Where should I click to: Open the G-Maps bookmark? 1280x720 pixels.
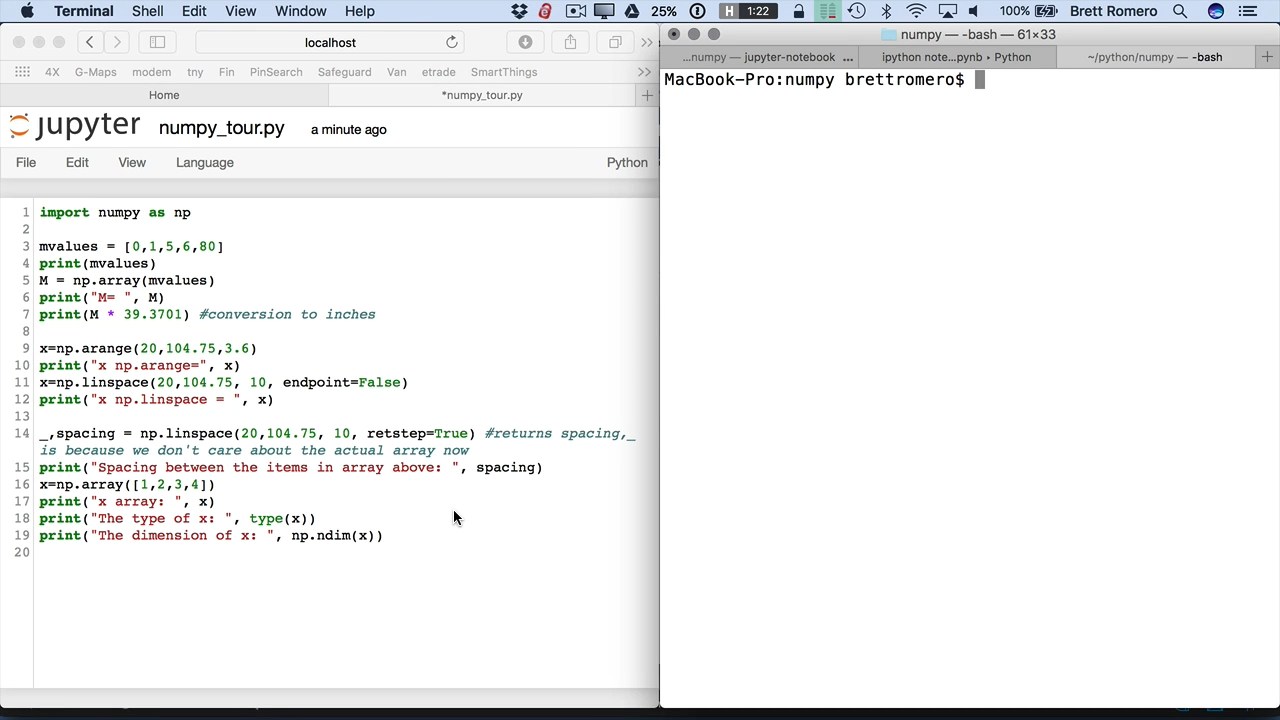tap(95, 72)
